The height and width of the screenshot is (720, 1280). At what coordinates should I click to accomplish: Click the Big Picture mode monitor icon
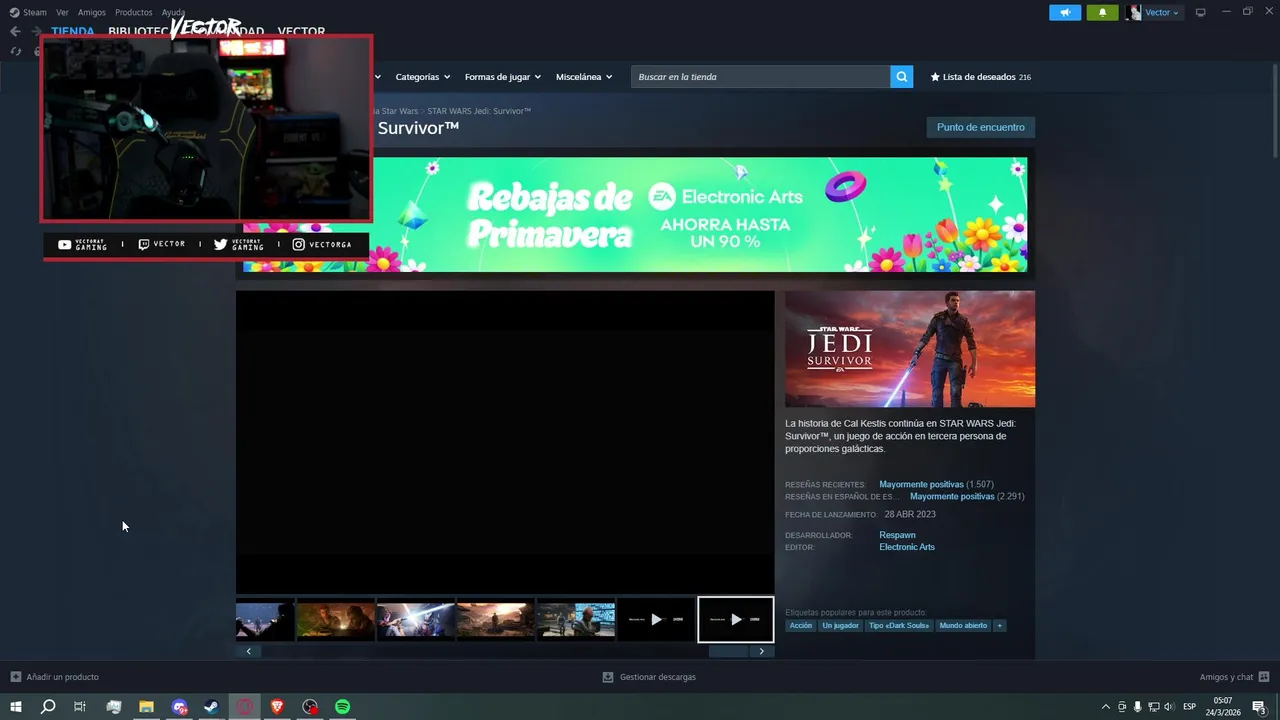click(1201, 12)
